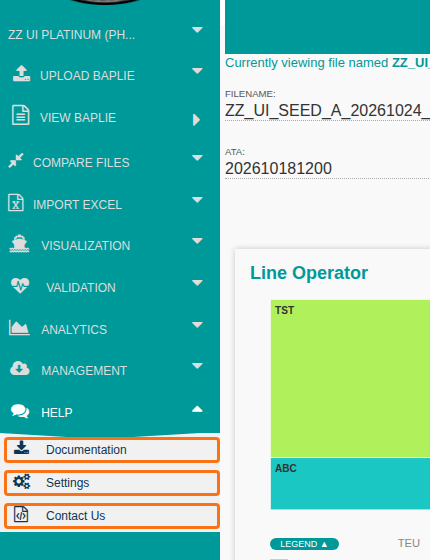Open the MANAGEMENT menu item
The height and width of the screenshot is (560, 430).
84,371
